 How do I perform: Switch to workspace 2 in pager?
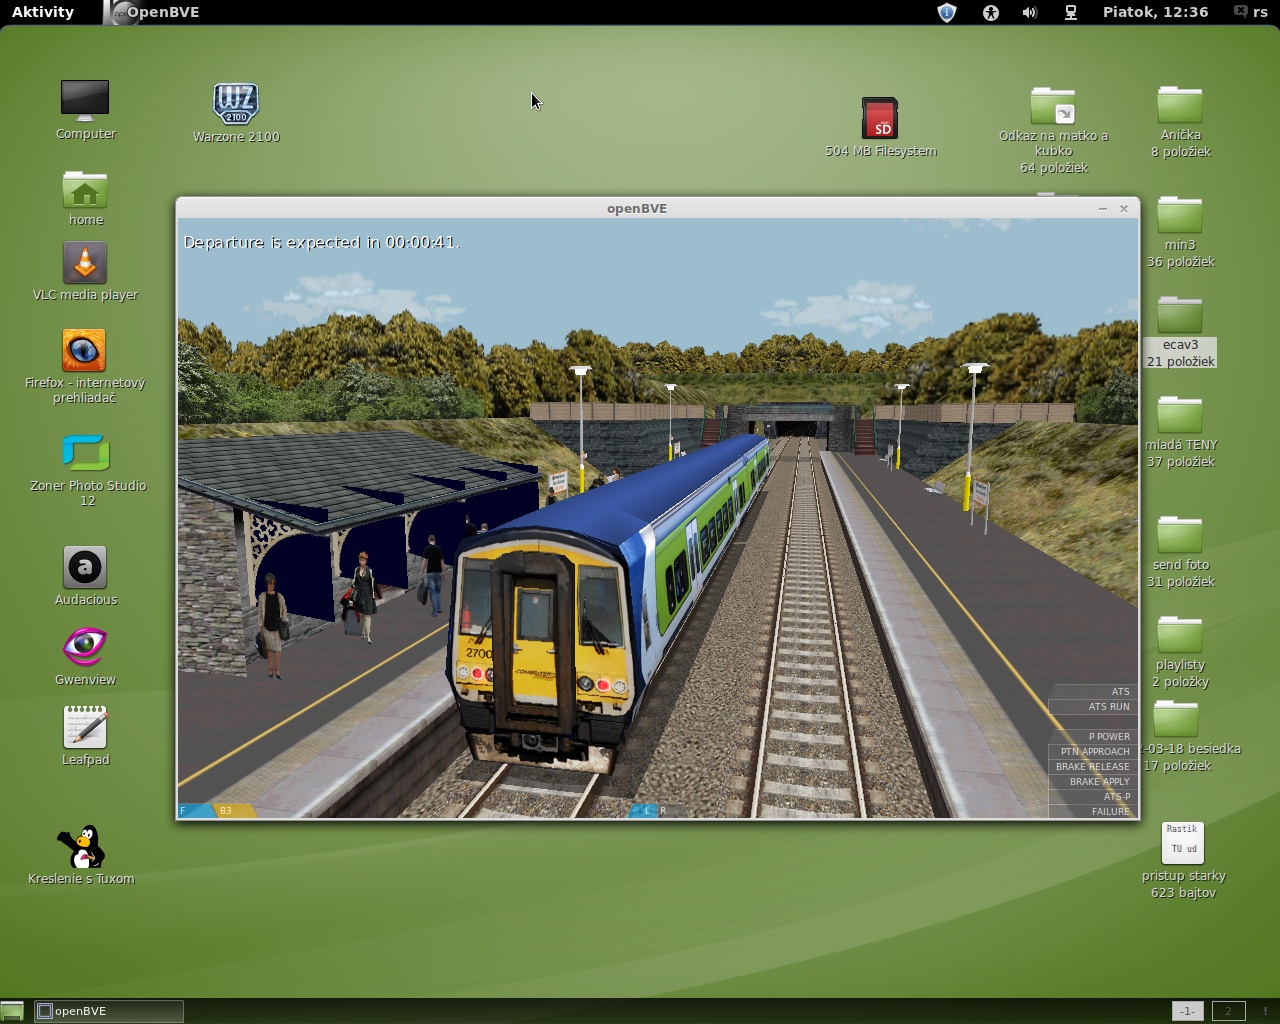point(1229,1011)
